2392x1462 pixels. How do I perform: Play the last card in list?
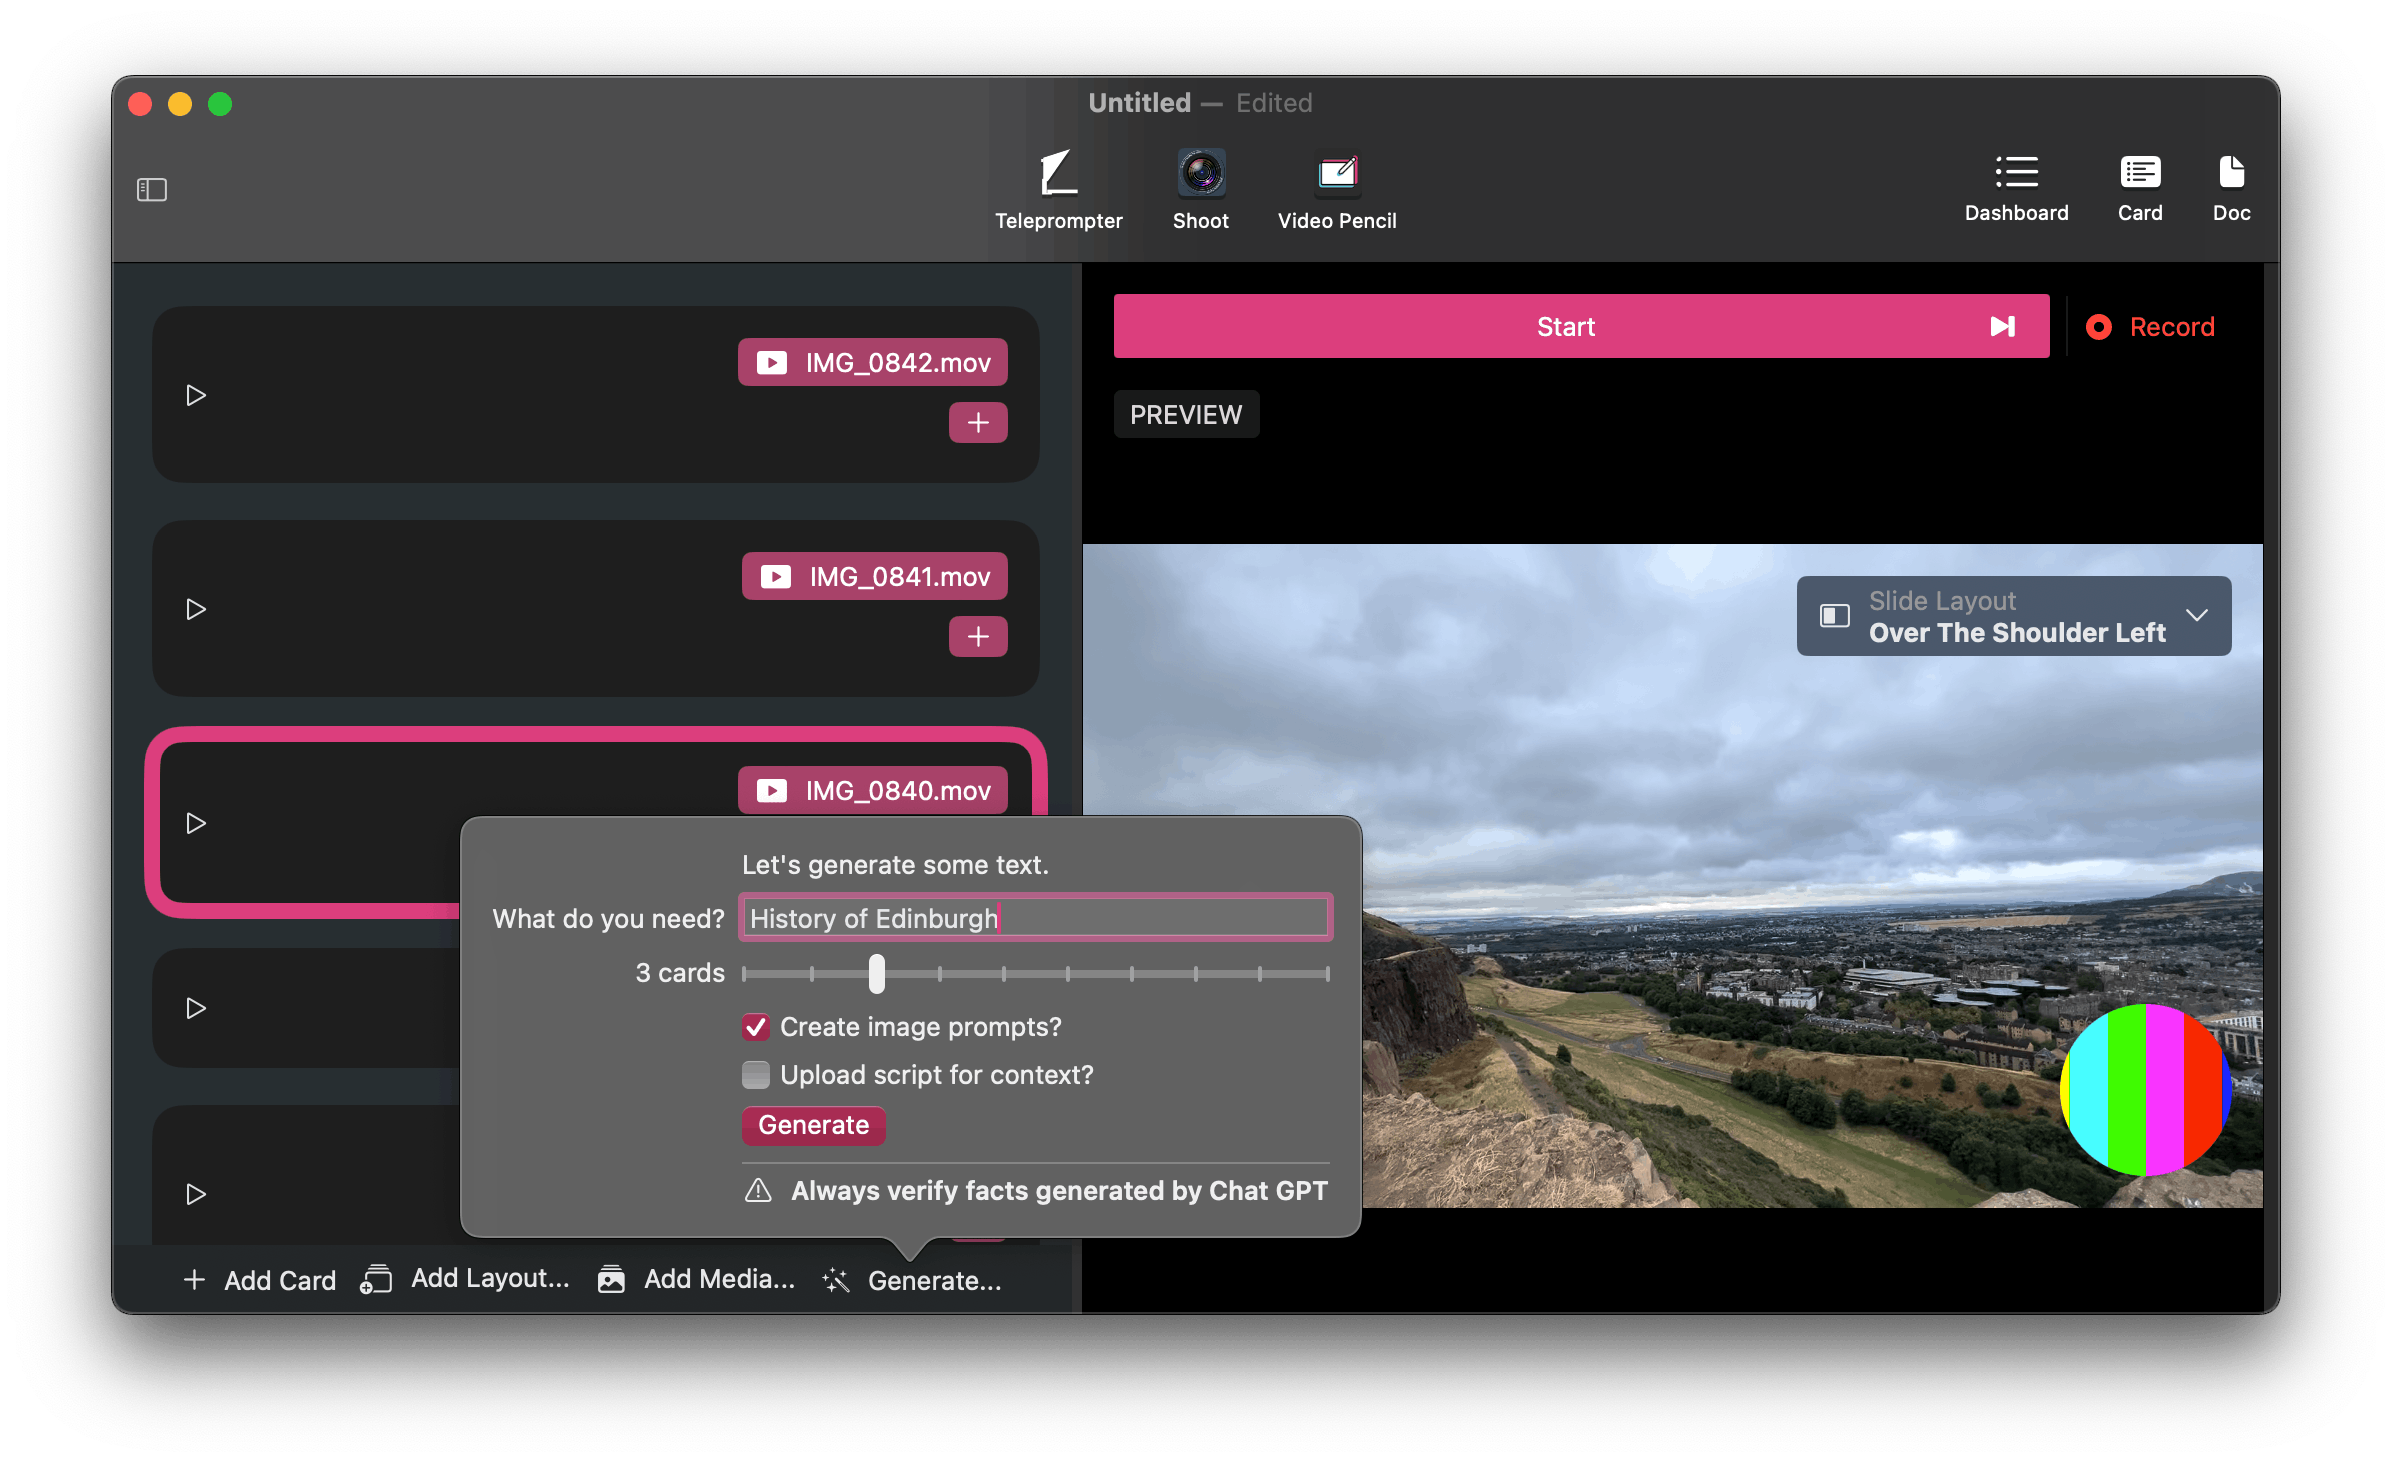(196, 1194)
